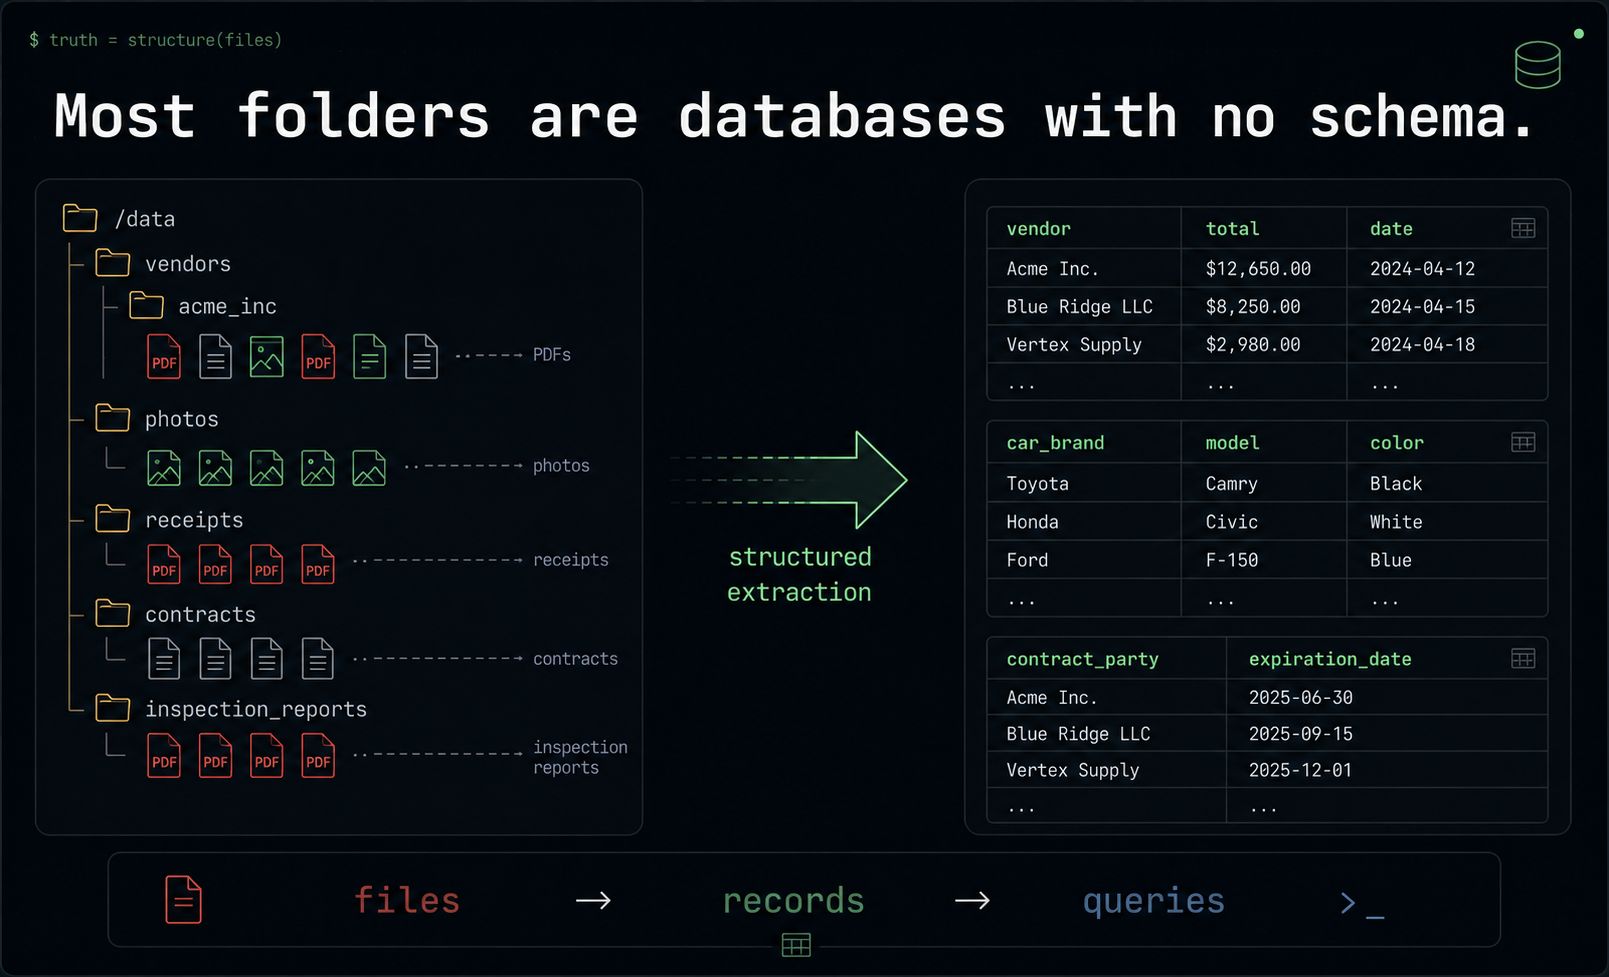This screenshot has height=977, width=1609.
Task: Click the grid icon in contract_party table header
Action: pyautogui.click(x=1523, y=658)
